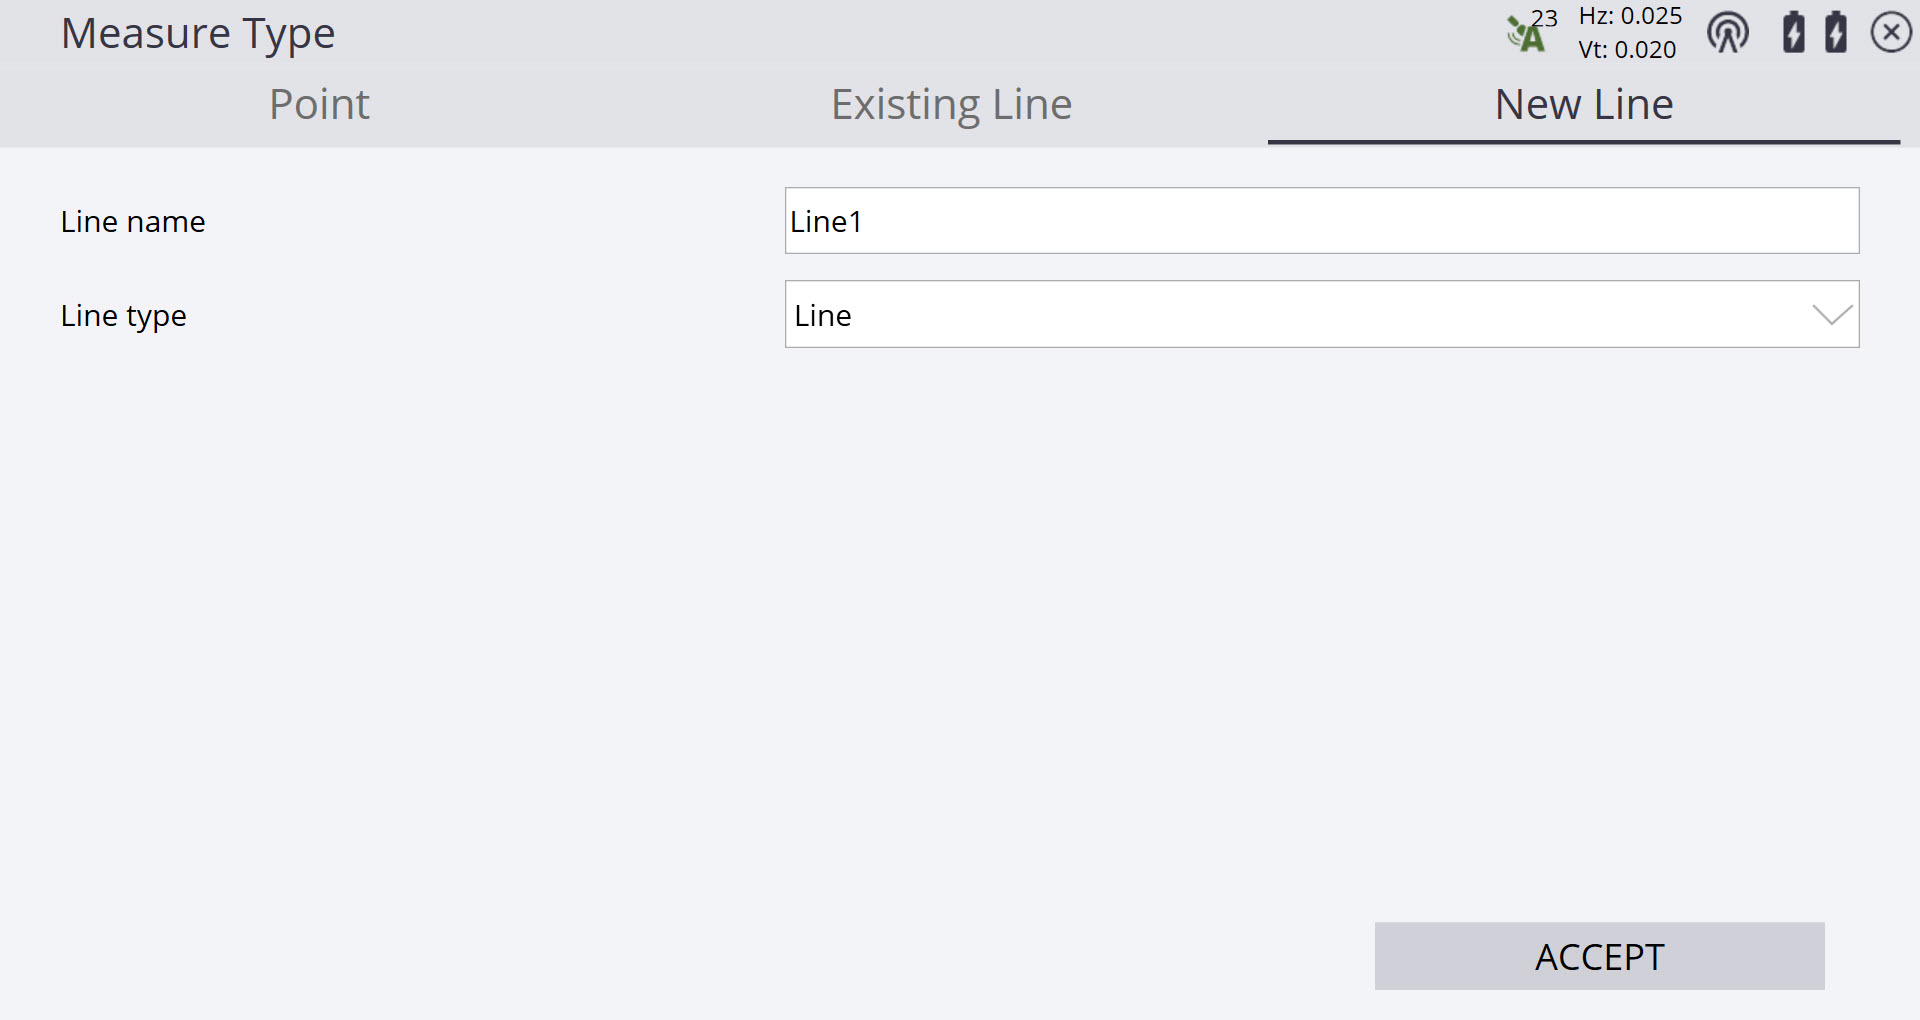
Task: Close the Measure Type screen
Action: click(x=1891, y=33)
